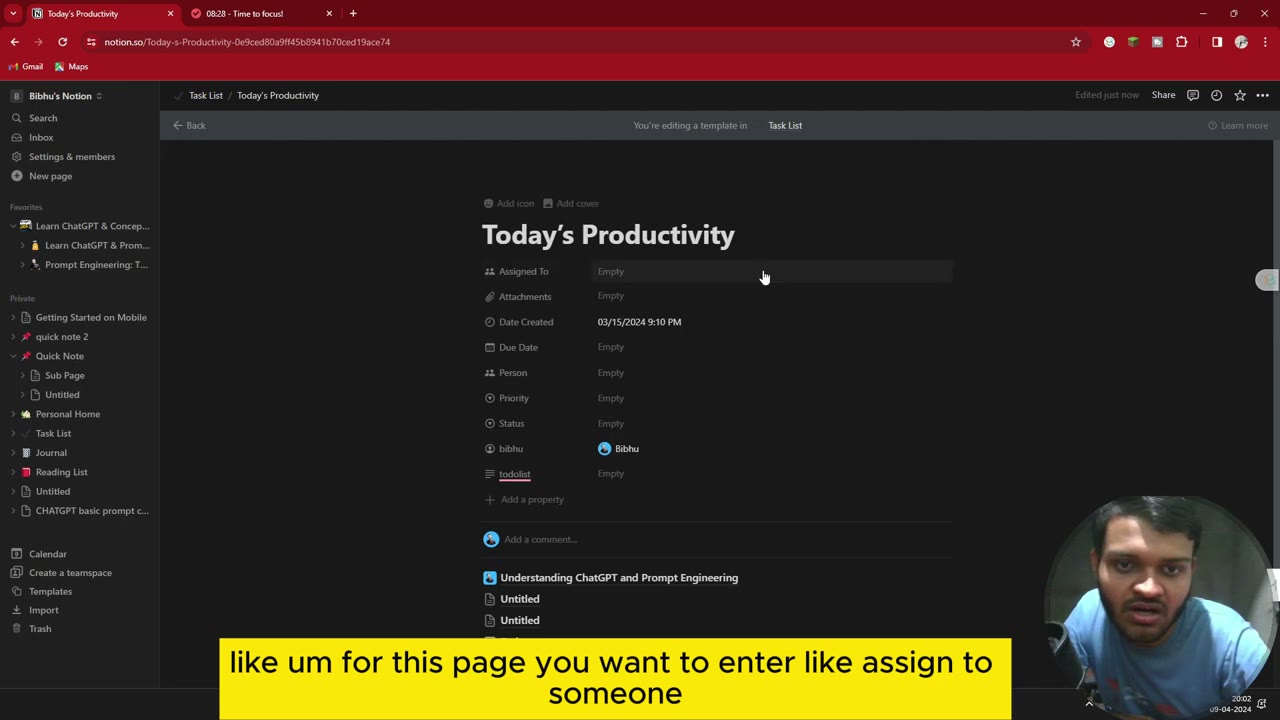Open the page options three-dot menu
The height and width of the screenshot is (720, 1280).
click(1263, 95)
